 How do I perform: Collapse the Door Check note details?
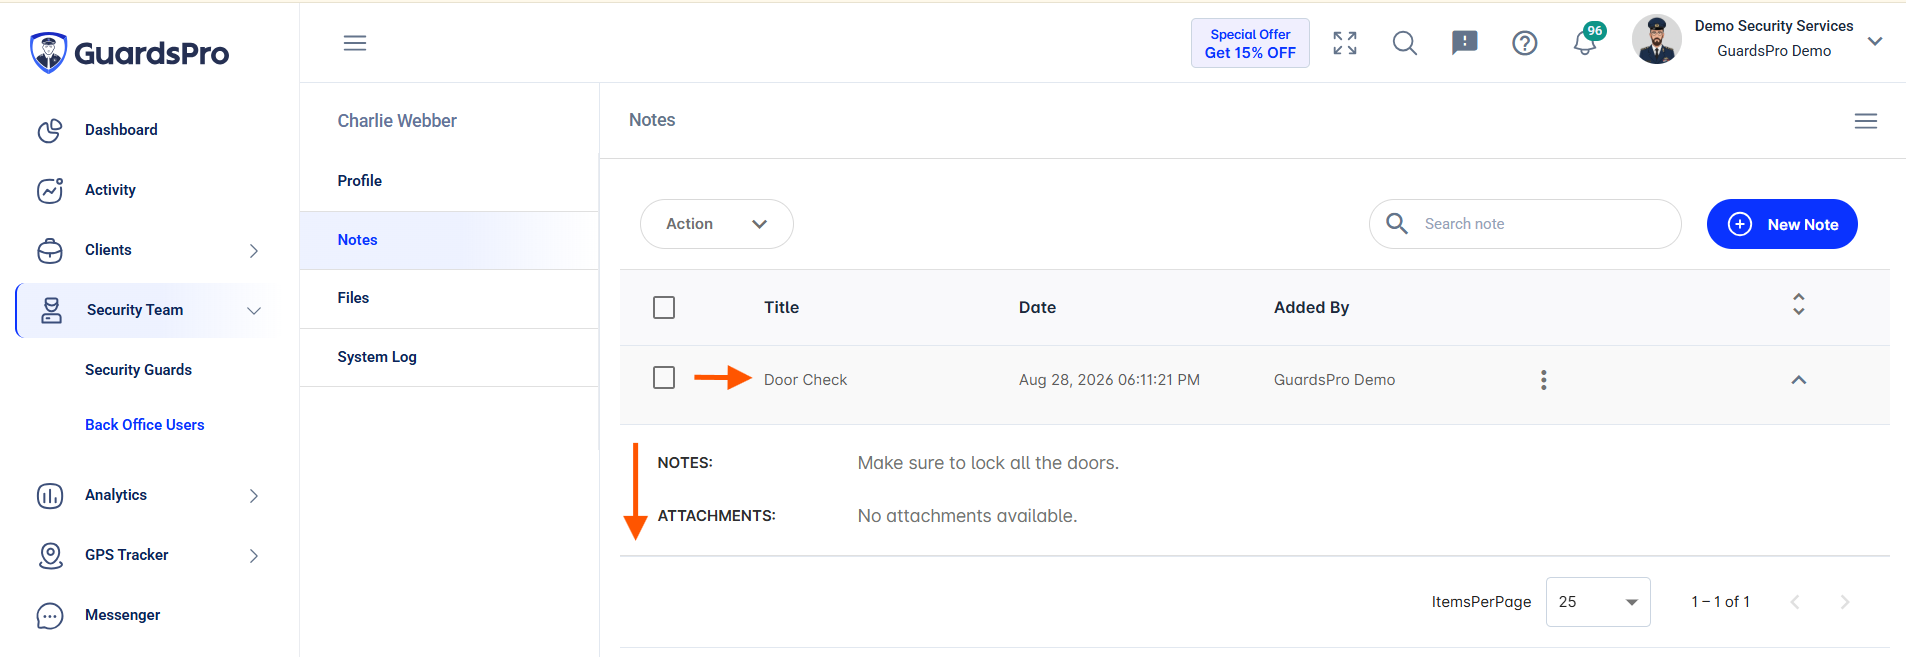pyautogui.click(x=1799, y=380)
